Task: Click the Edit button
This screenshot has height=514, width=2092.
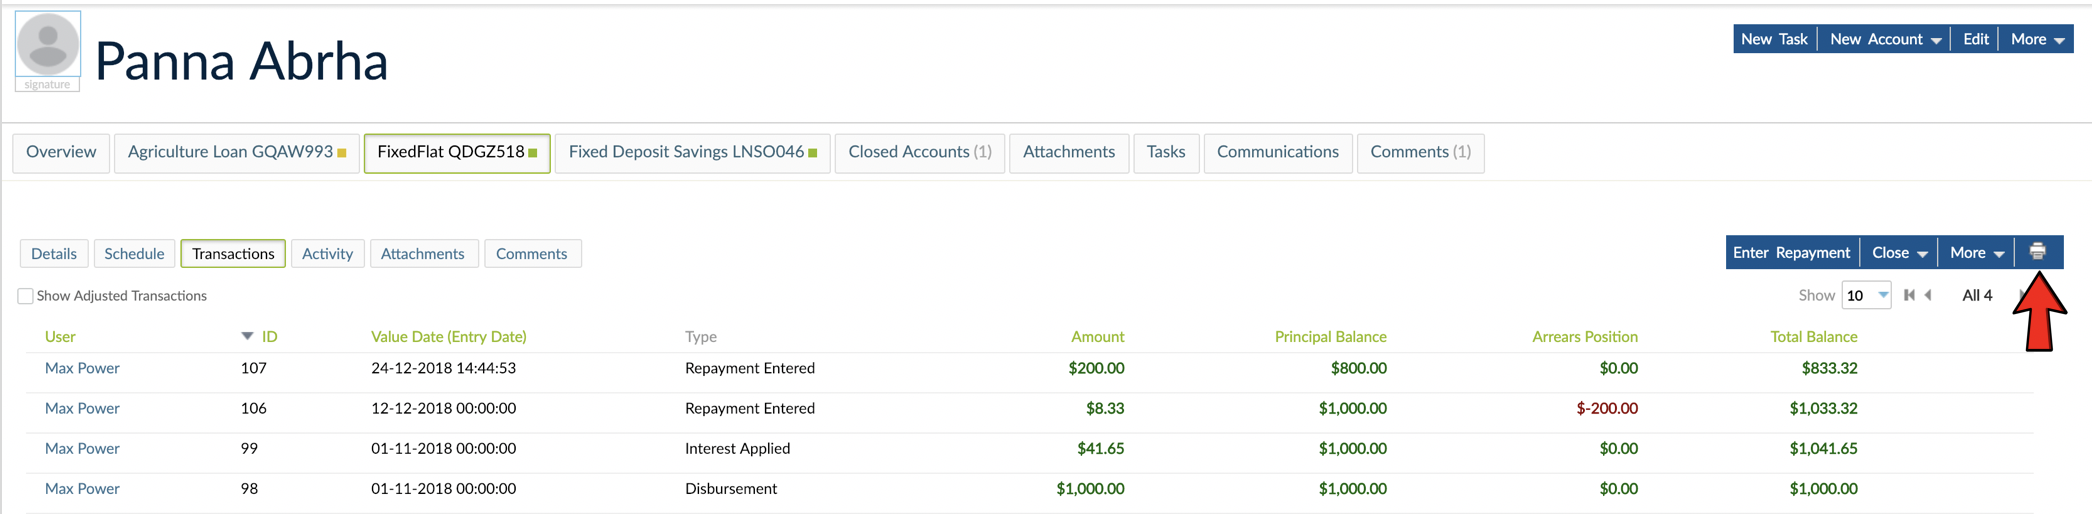Action: click(x=1975, y=39)
